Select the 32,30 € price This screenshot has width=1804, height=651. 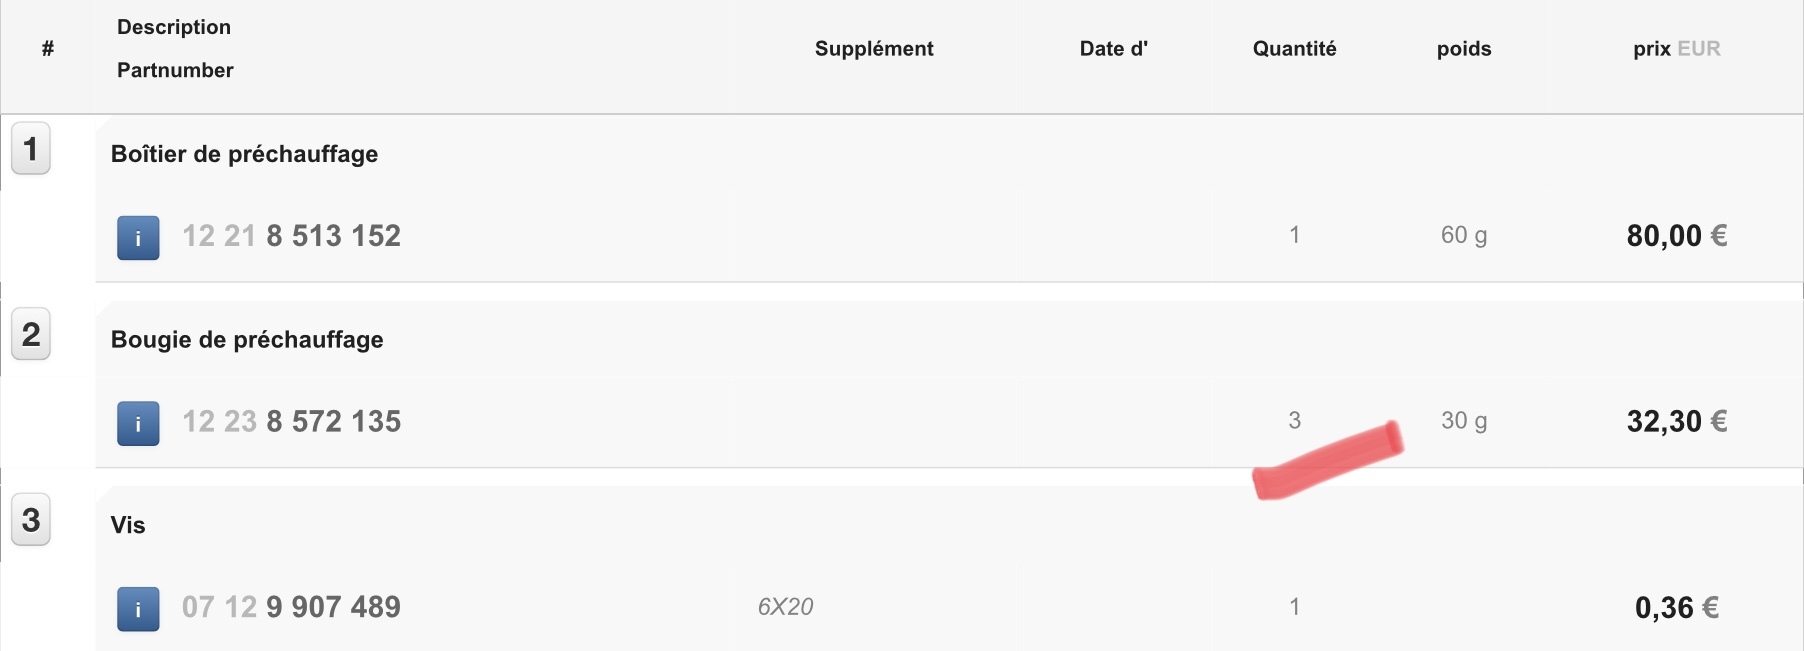[x=1676, y=422]
